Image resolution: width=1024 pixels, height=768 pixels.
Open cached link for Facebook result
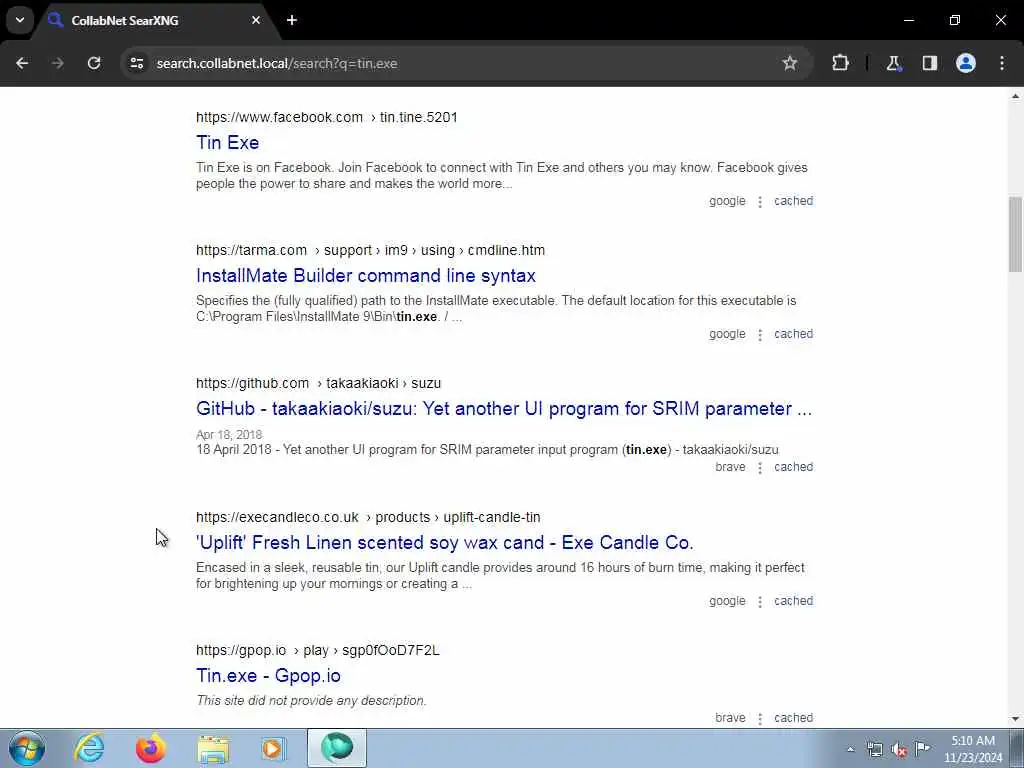(x=793, y=201)
